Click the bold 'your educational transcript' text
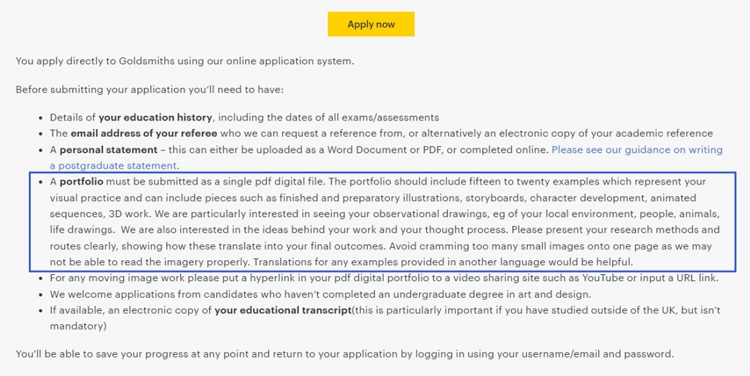The width and height of the screenshot is (750, 376). [x=283, y=310]
